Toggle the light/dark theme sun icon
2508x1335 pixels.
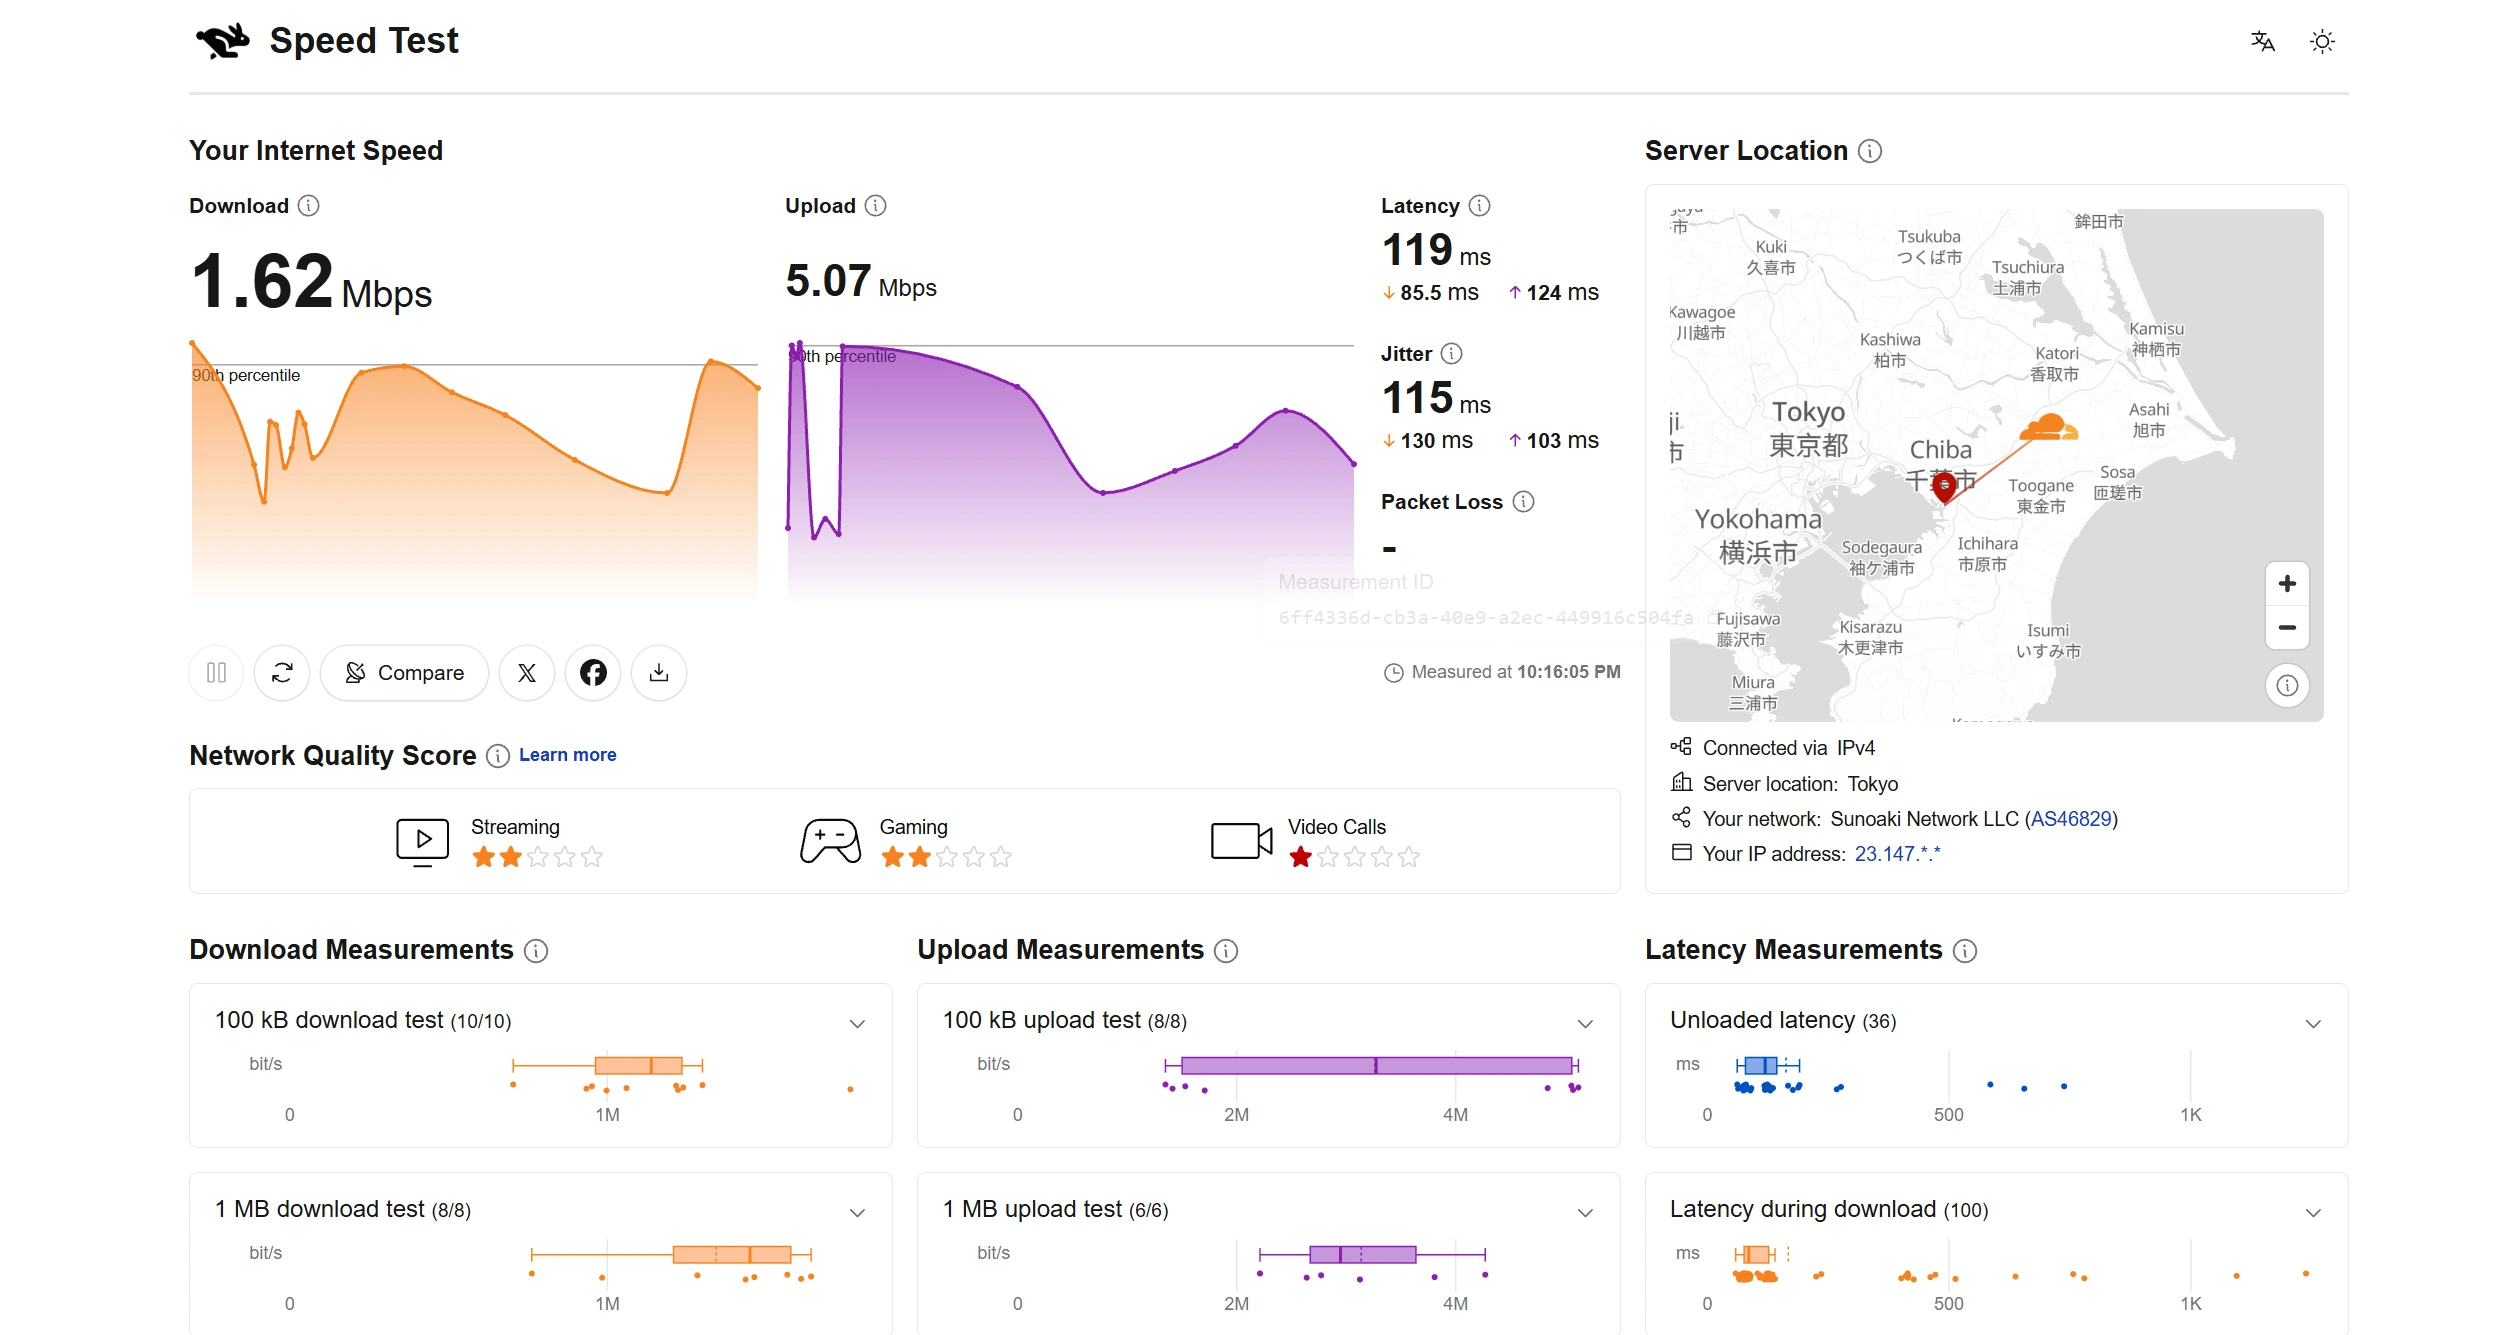tap(2322, 41)
